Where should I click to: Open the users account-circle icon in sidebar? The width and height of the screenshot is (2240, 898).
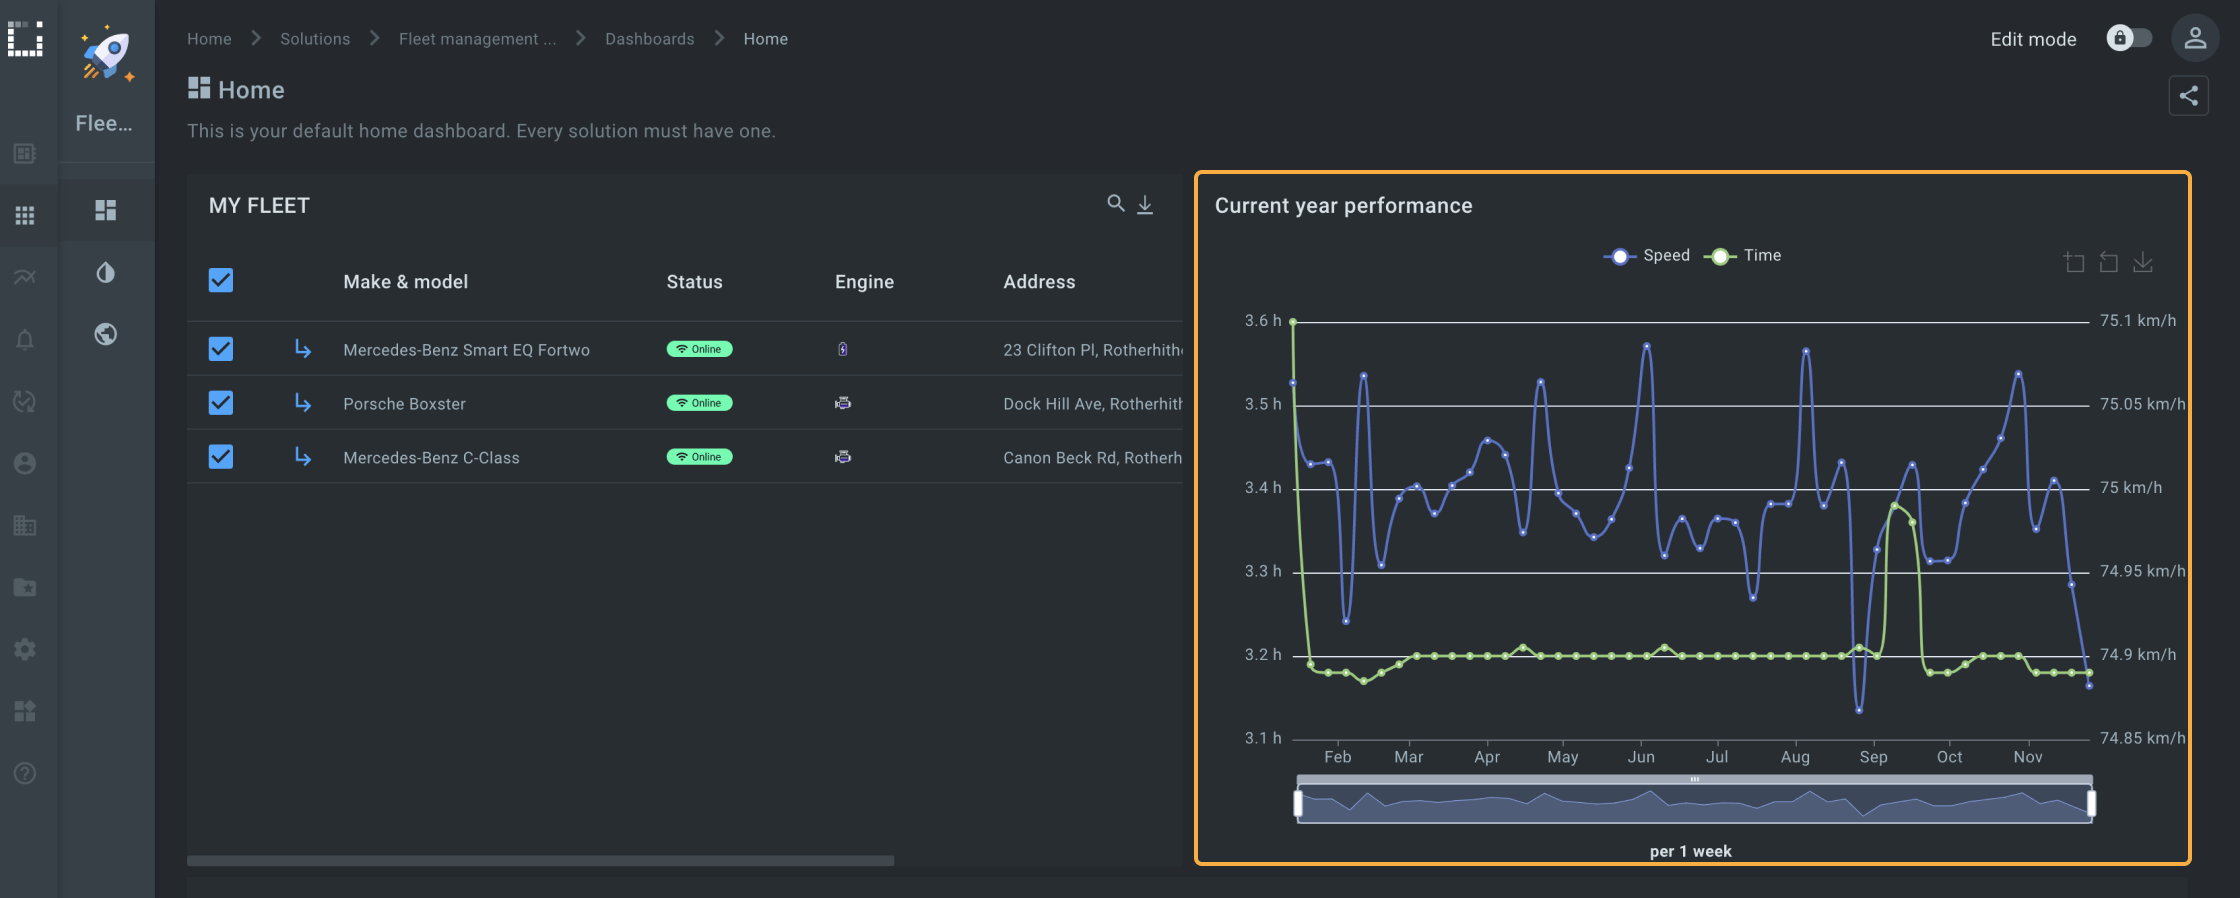pyautogui.click(x=25, y=463)
